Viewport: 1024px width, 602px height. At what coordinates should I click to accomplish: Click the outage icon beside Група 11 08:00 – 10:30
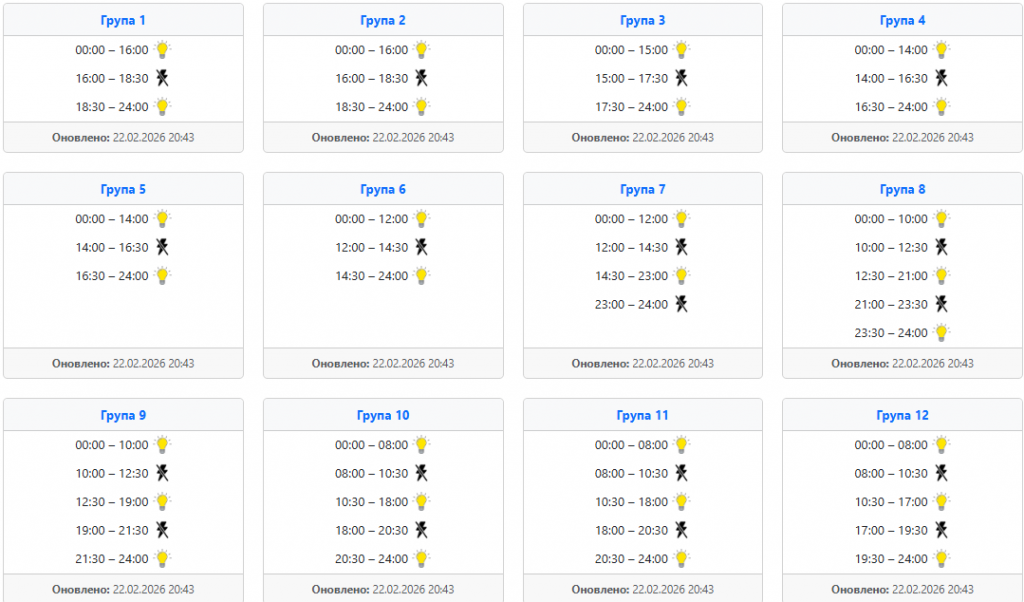point(682,473)
